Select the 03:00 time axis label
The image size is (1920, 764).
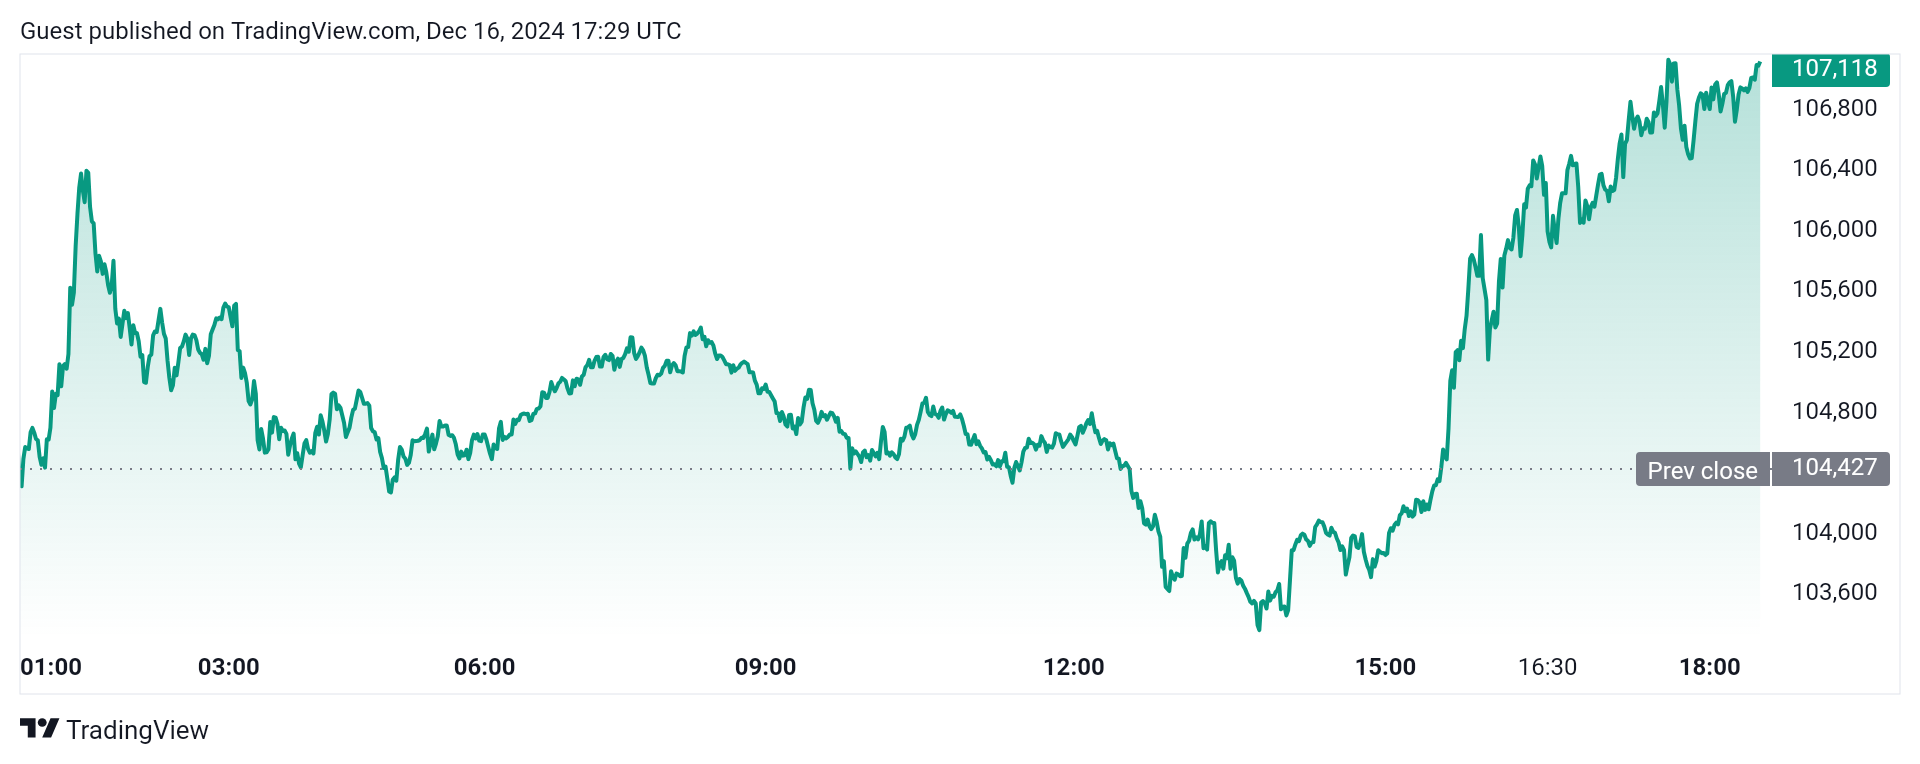coord(229,667)
